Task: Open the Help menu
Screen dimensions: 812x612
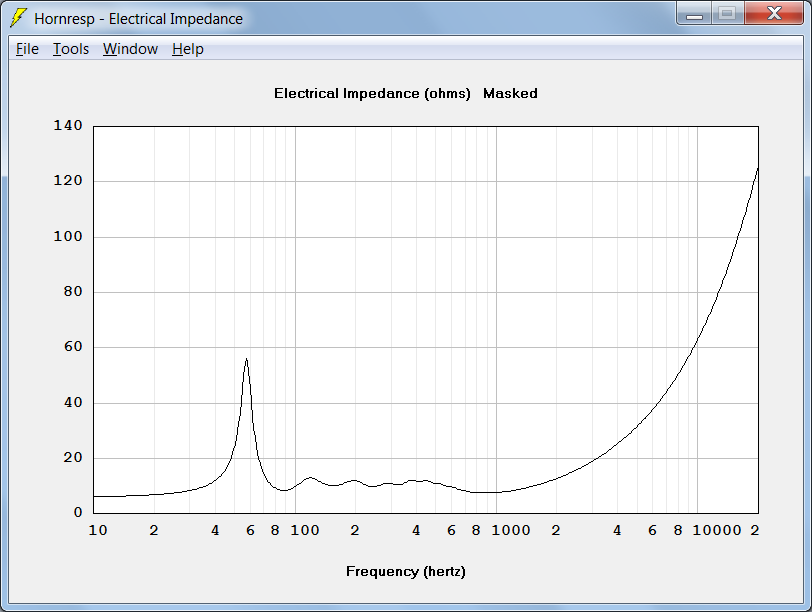Action: click(188, 49)
